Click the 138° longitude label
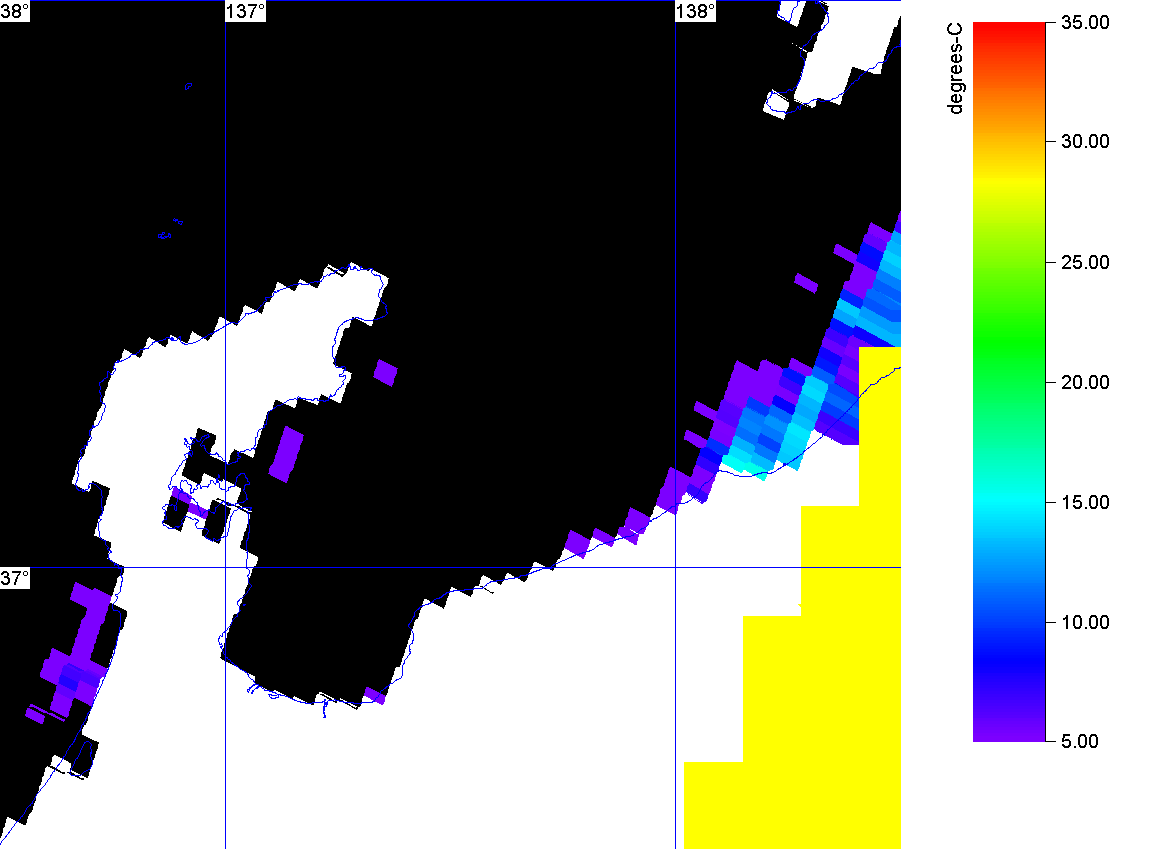This screenshot has height=849, width=1166. 695,11
